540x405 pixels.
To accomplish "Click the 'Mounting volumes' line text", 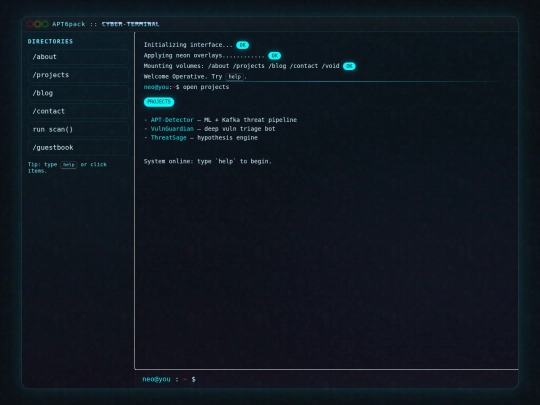I will click(241, 66).
